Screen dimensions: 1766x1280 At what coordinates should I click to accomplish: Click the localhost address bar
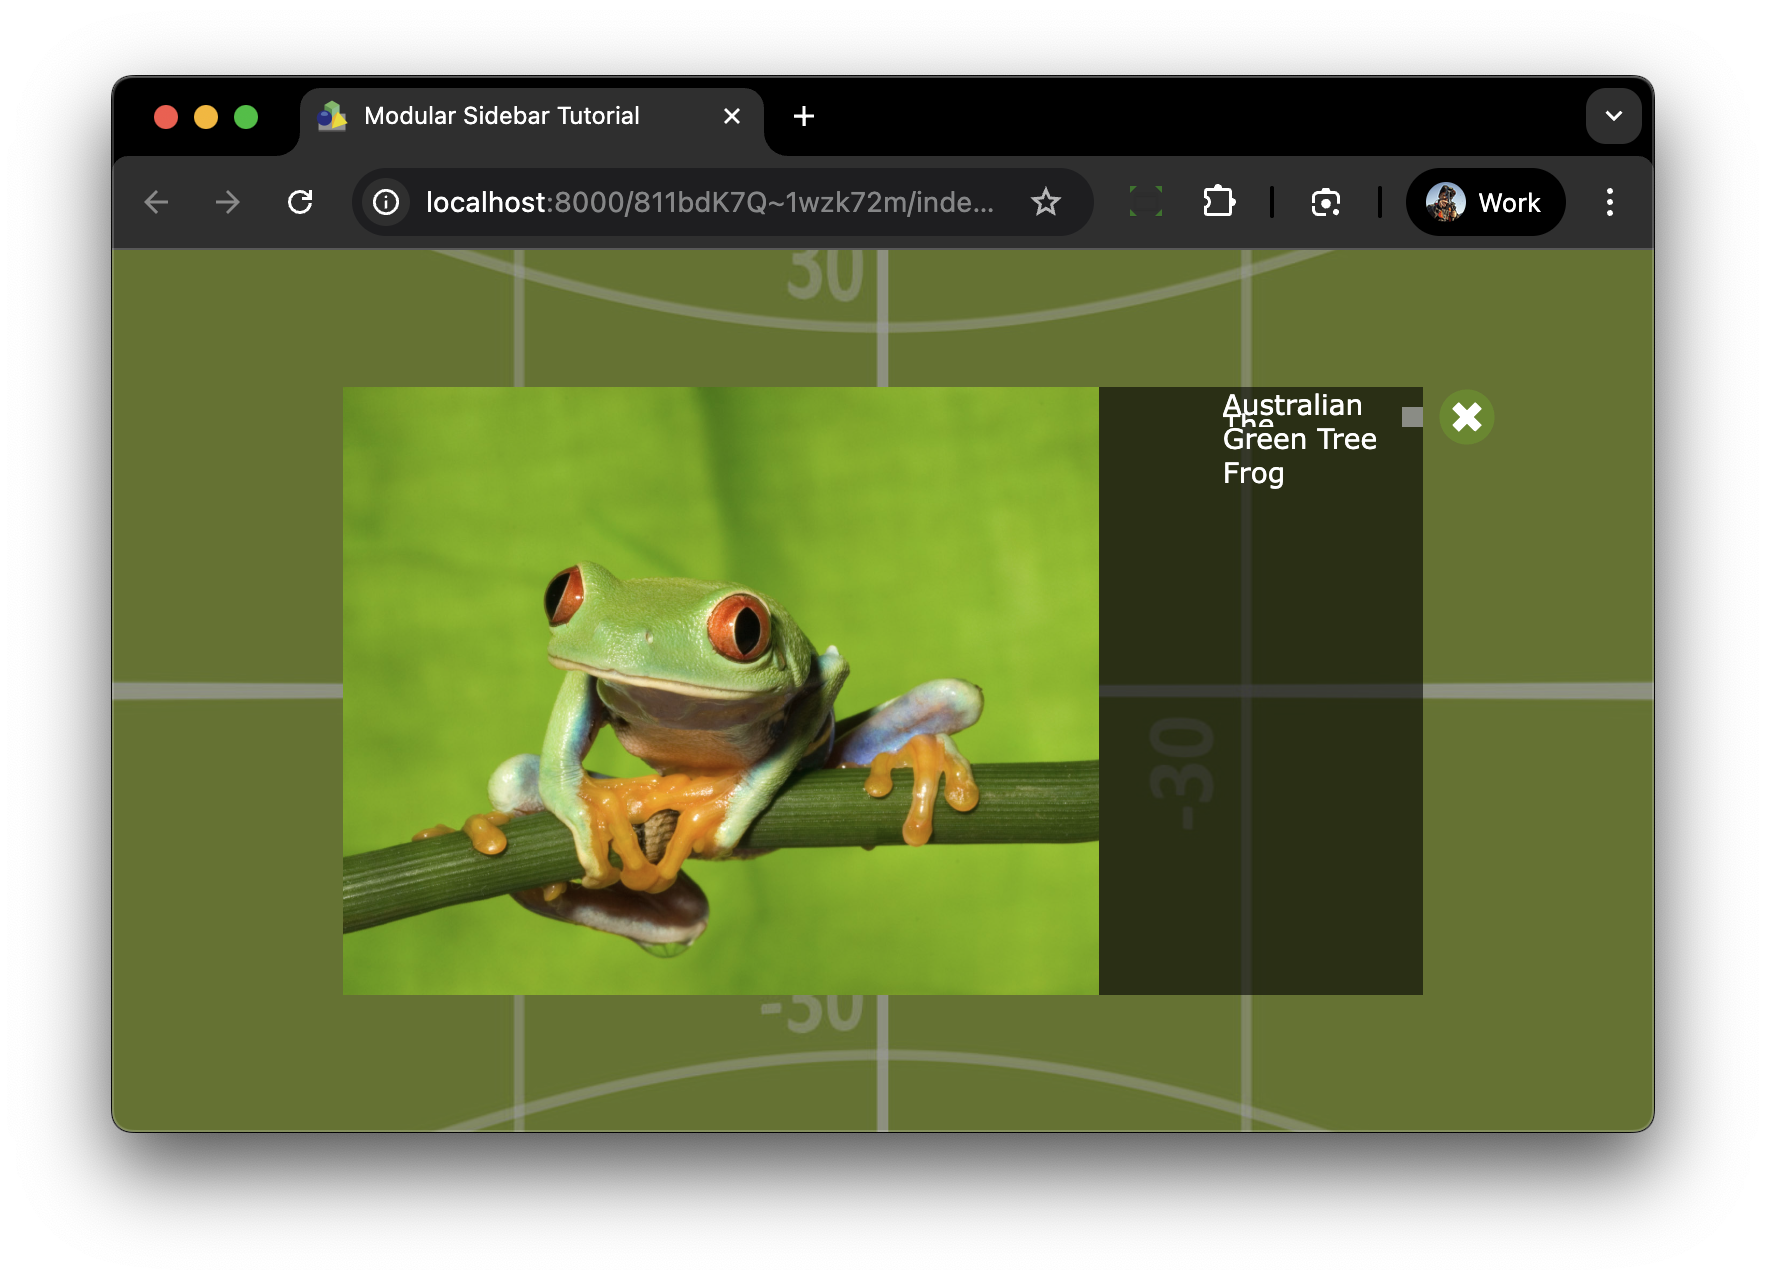722,202
